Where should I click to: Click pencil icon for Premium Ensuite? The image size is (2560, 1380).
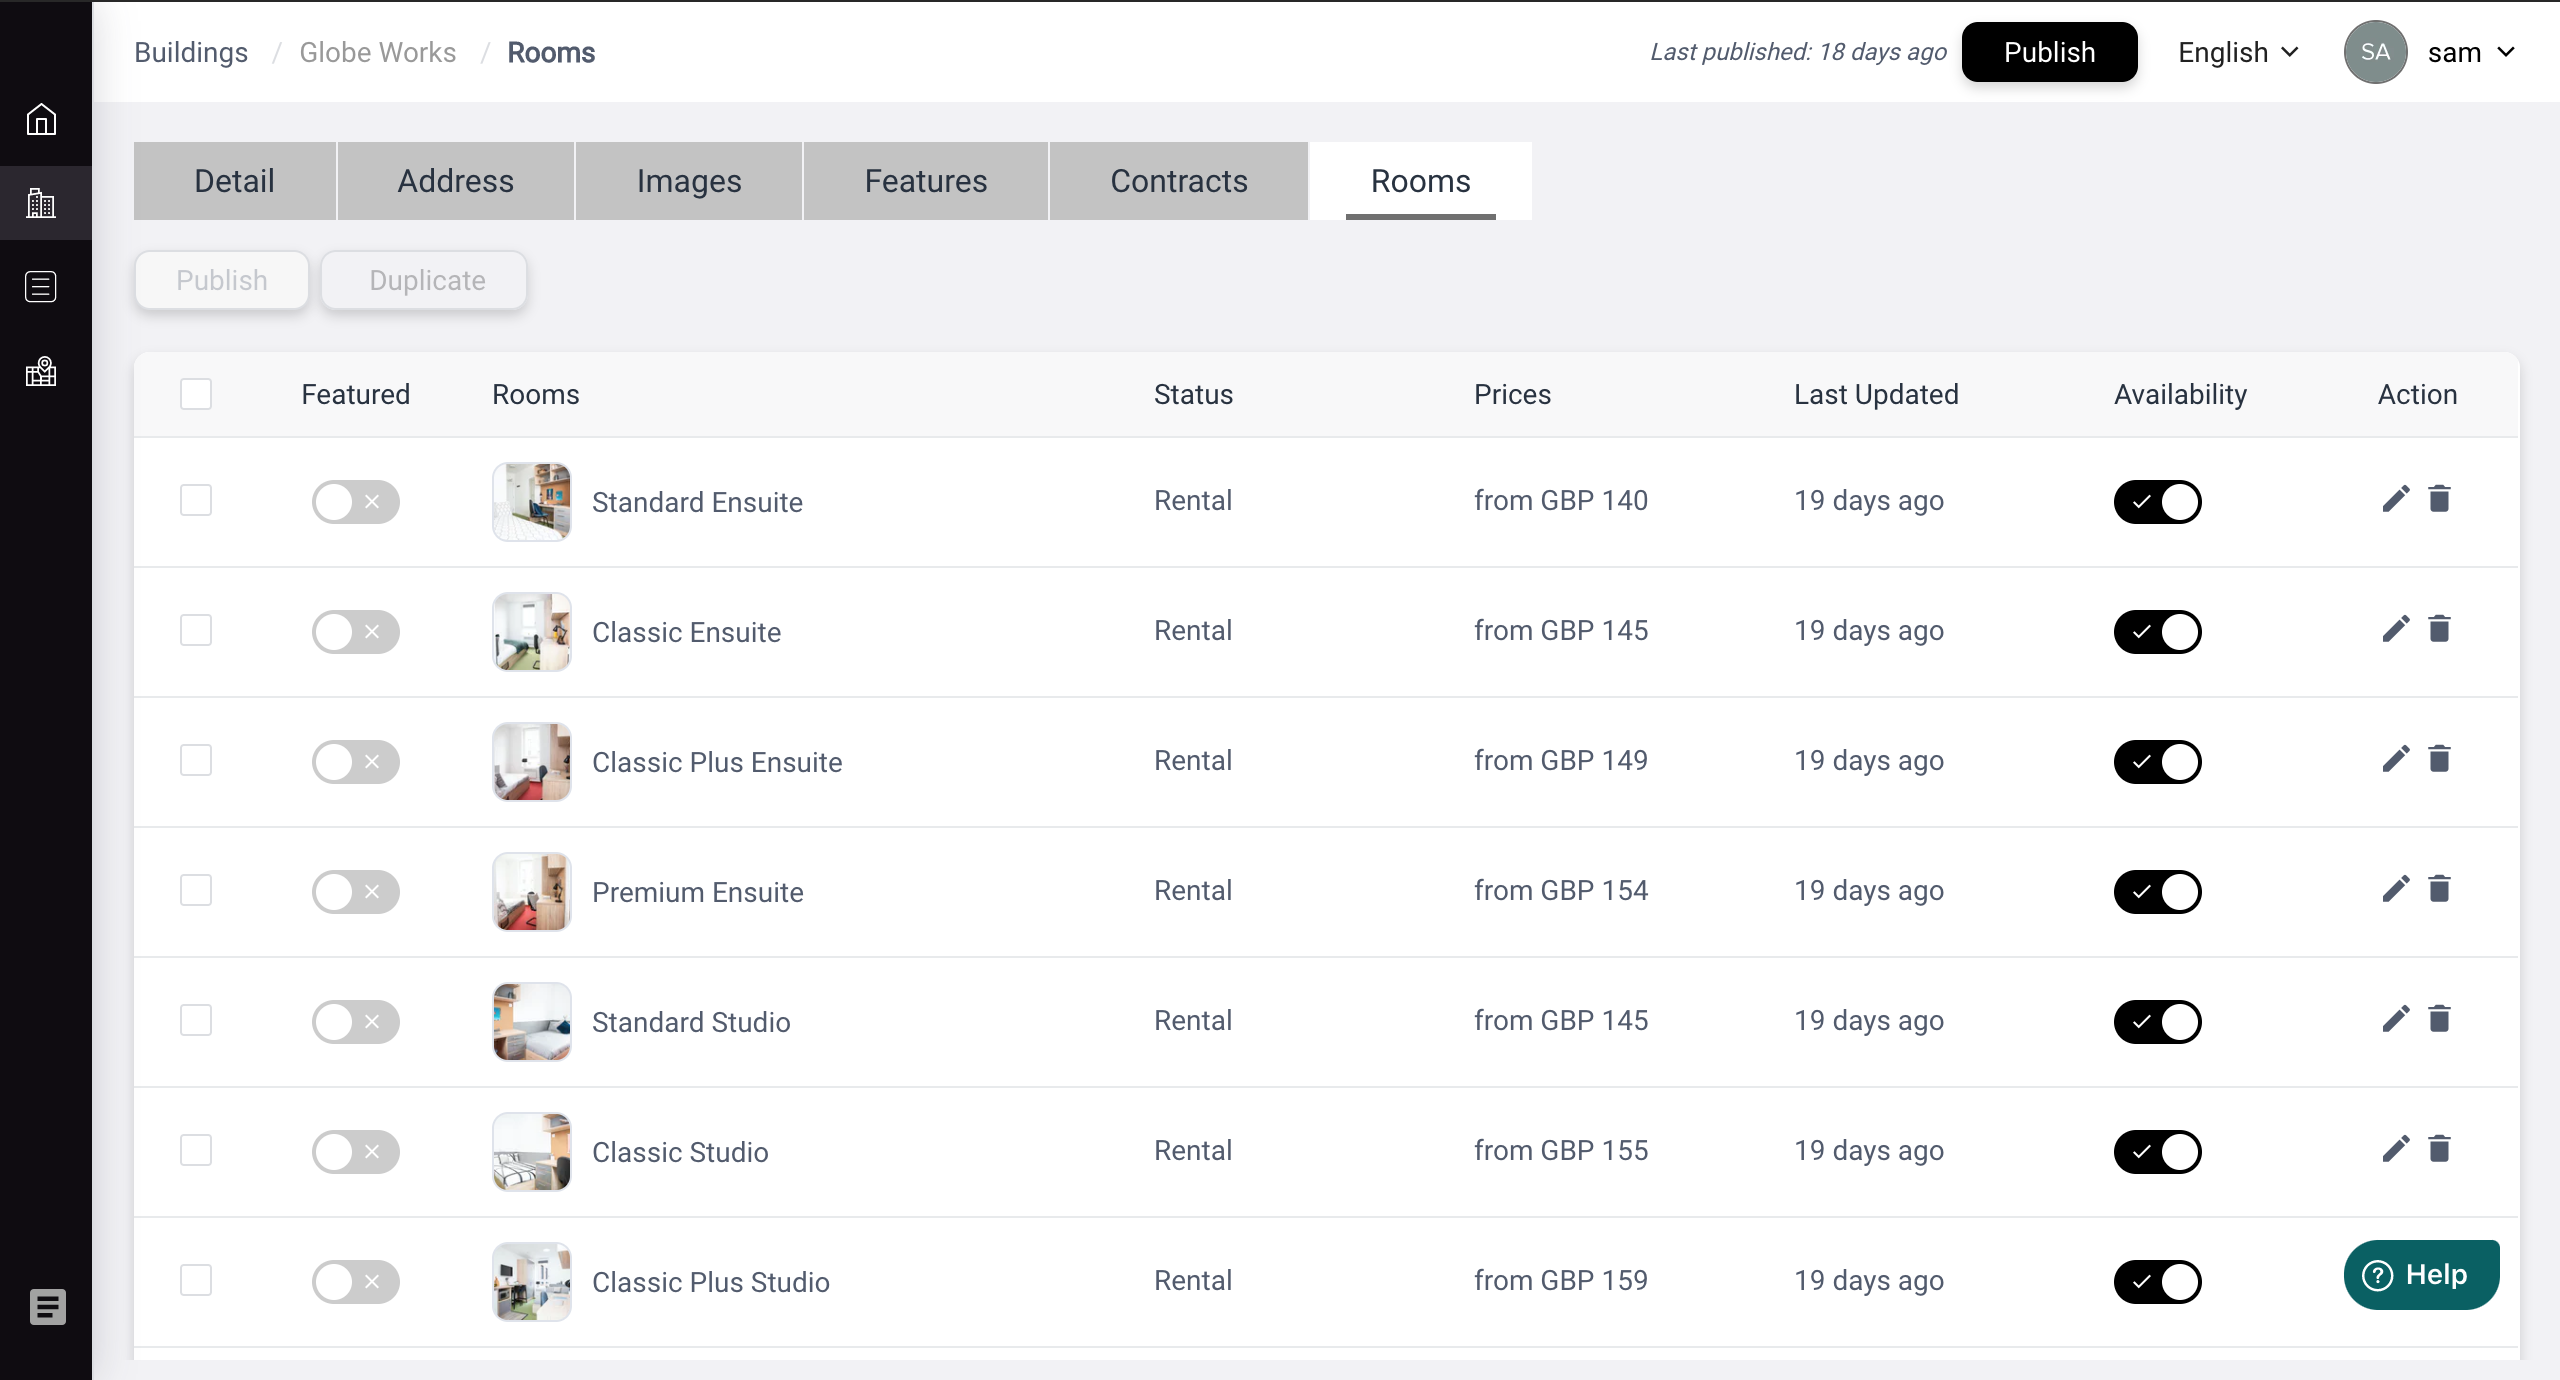click(x=2395, y=889)
